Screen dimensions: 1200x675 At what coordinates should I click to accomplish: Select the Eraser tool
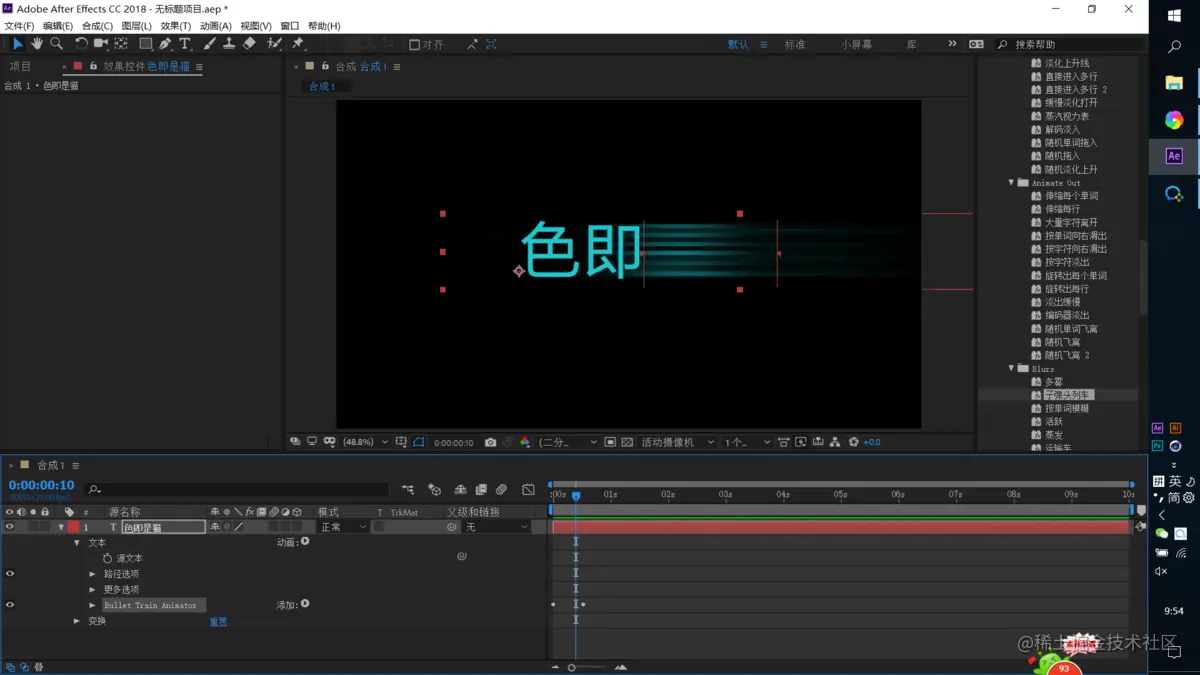(249, 44)
